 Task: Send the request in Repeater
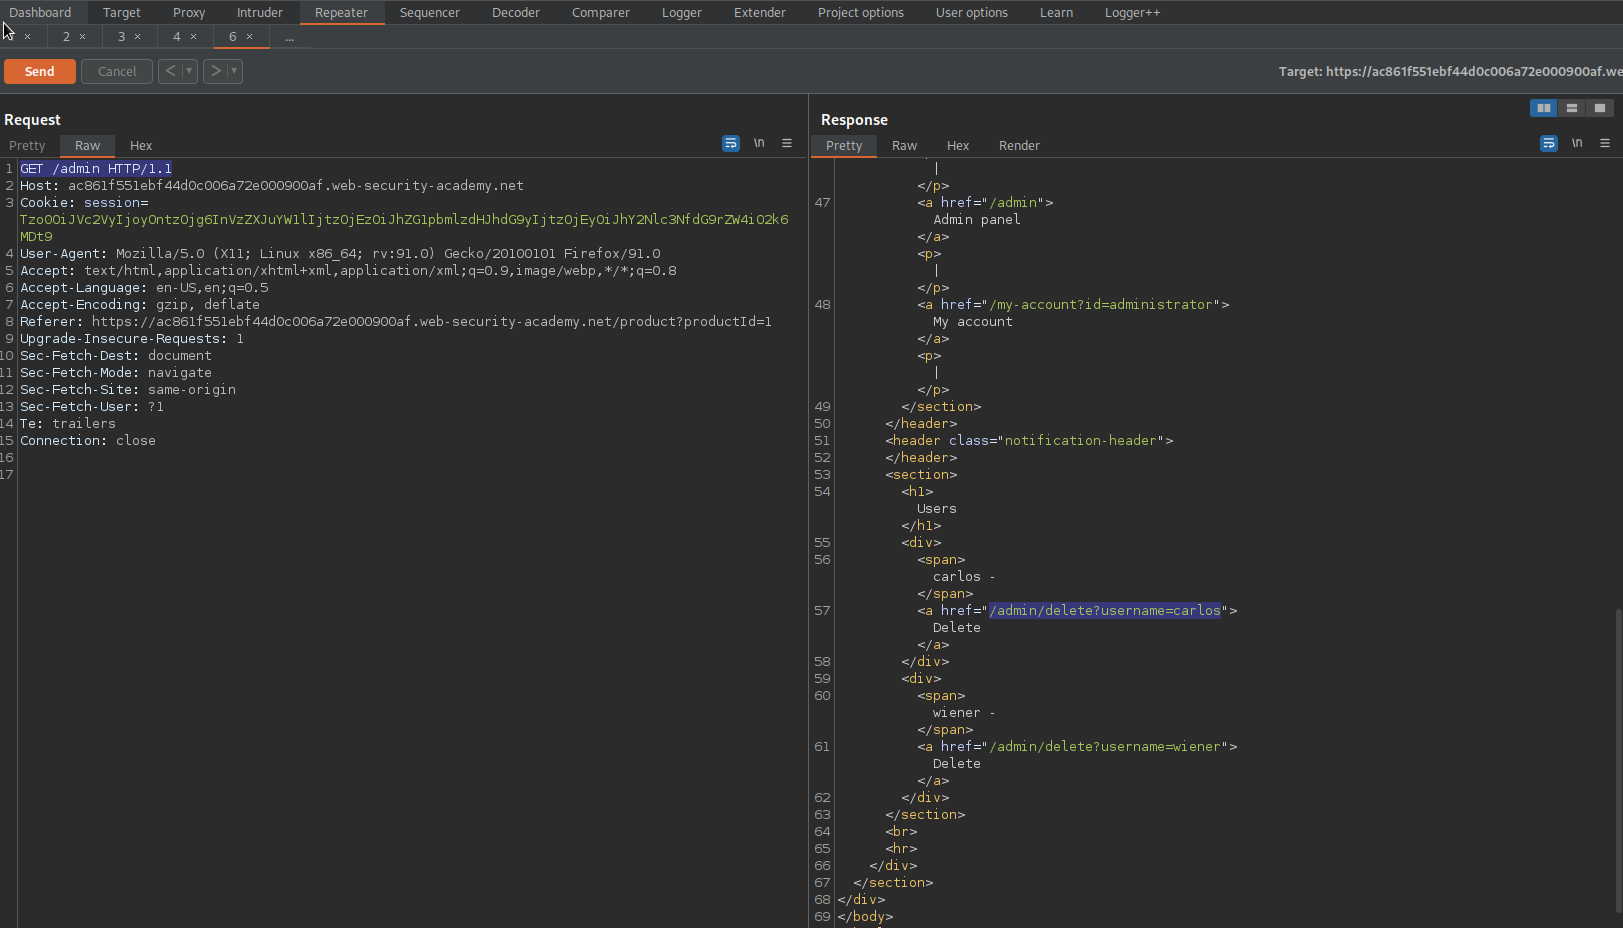(39, 72)
